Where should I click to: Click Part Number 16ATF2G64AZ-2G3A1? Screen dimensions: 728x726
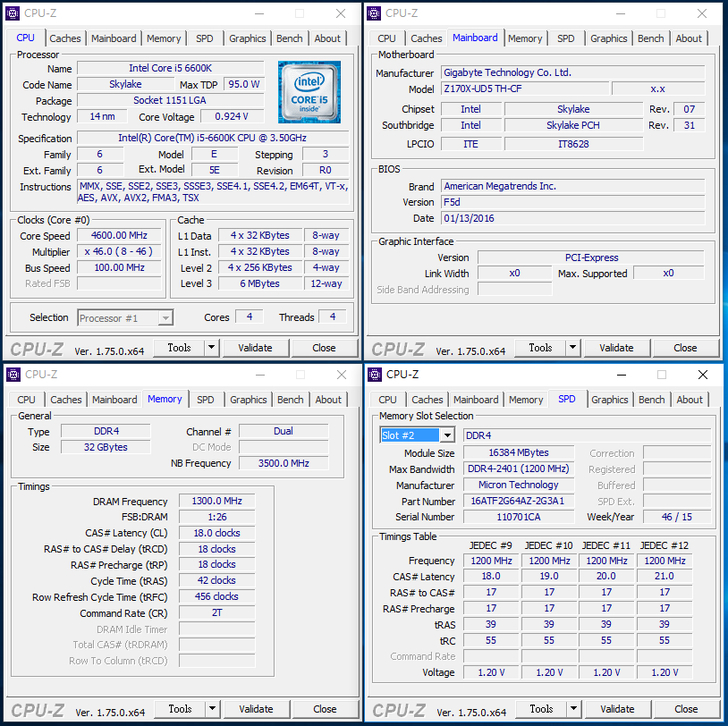tap(519, 501)
